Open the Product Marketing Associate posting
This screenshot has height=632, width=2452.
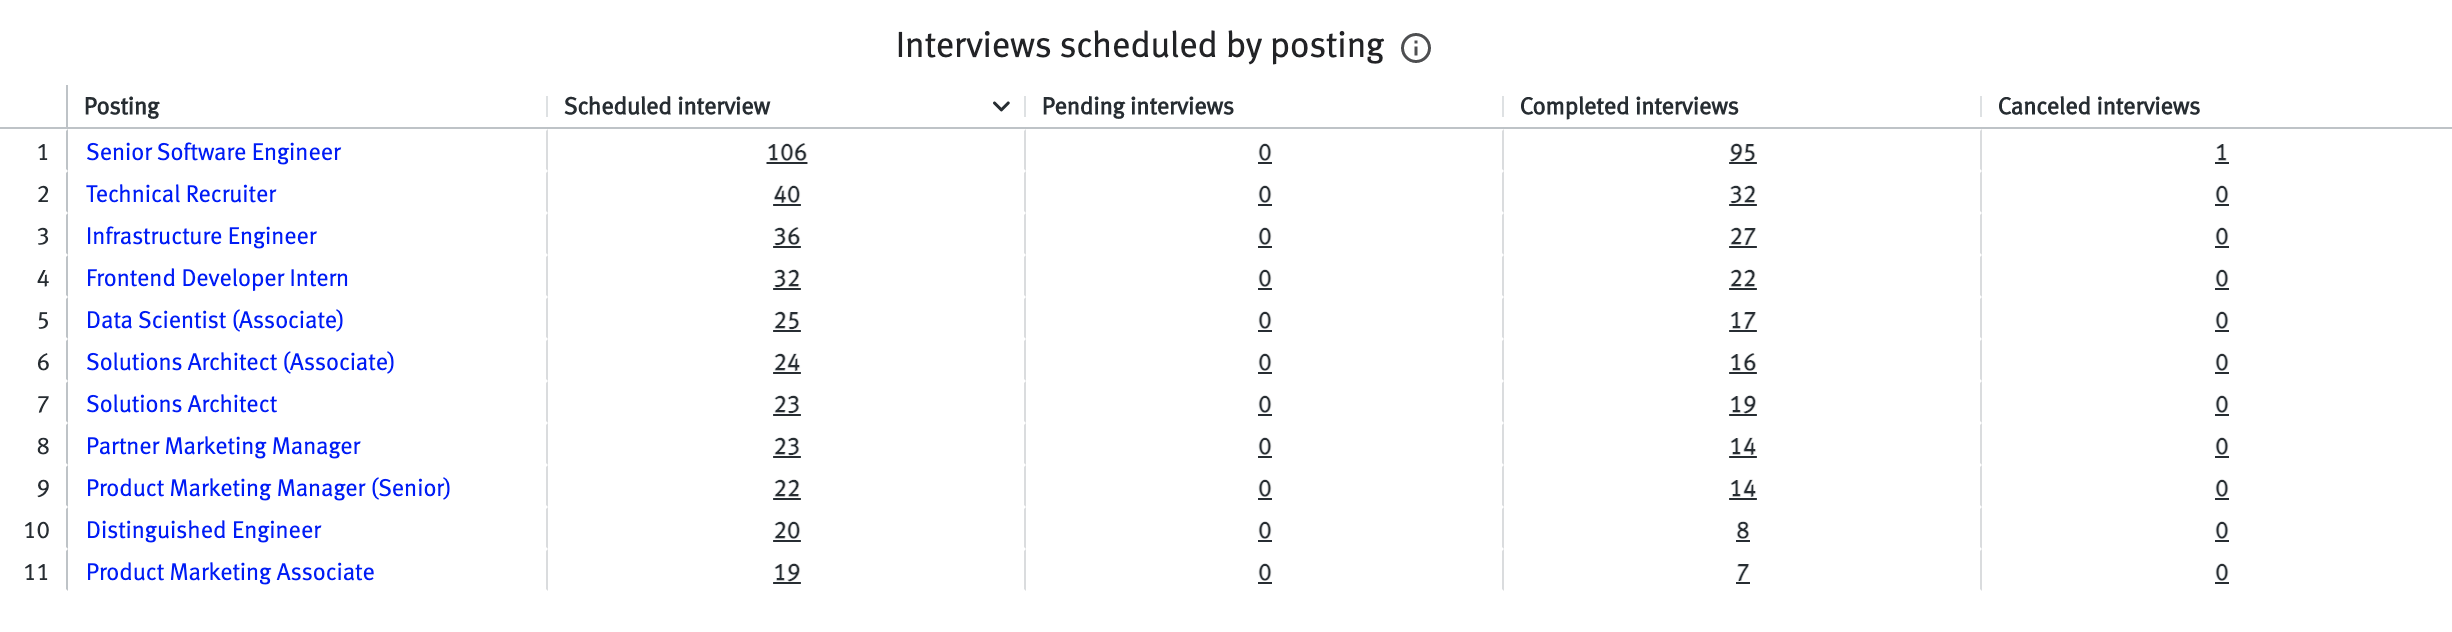point(230,572)
